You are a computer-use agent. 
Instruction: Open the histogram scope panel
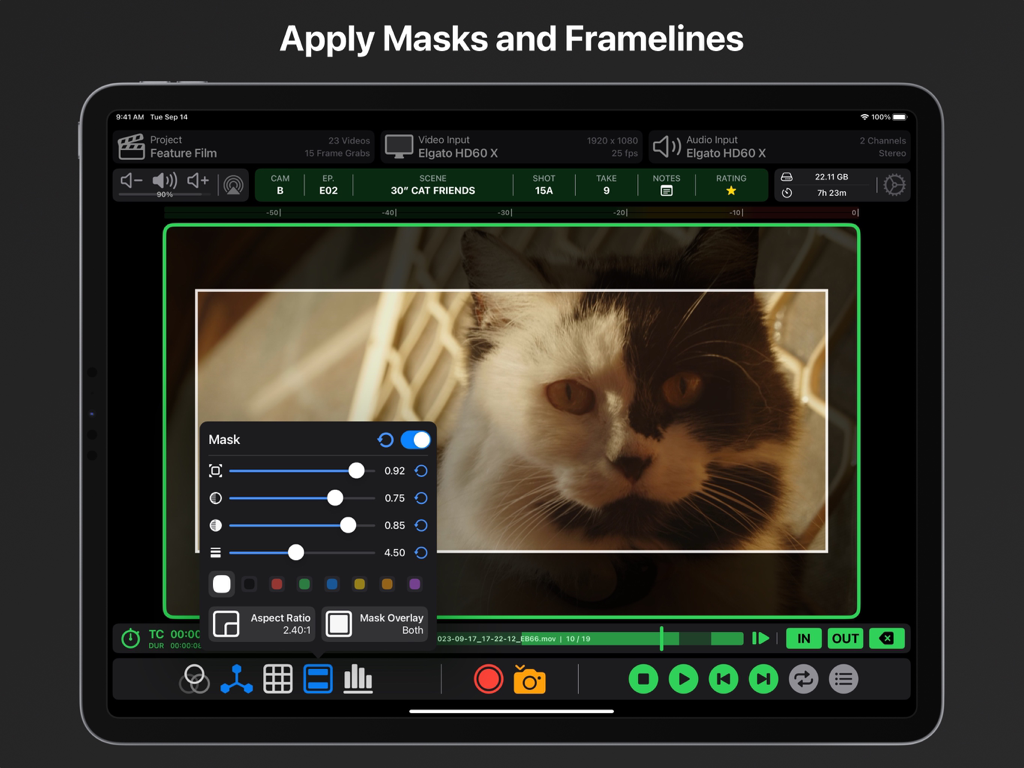coord(358,679)
